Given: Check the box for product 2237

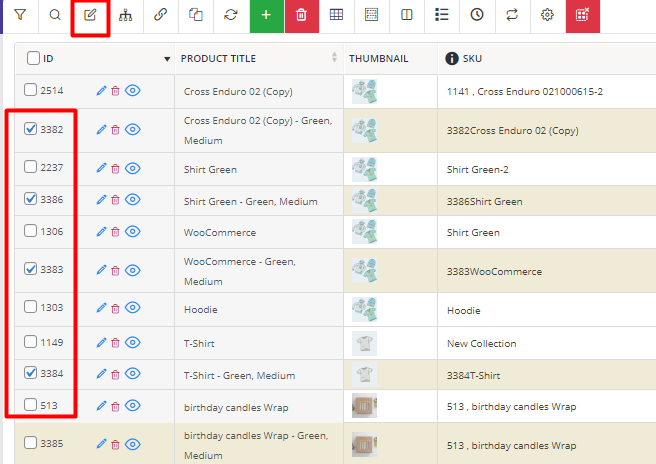Looking at the screenshot, I should [x=30, y=167].
